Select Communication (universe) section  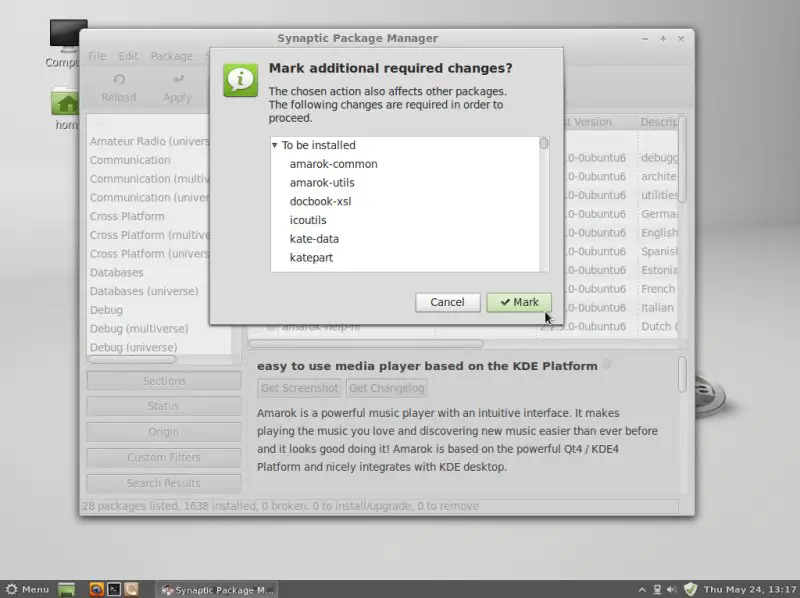click(x=149, y=197)
